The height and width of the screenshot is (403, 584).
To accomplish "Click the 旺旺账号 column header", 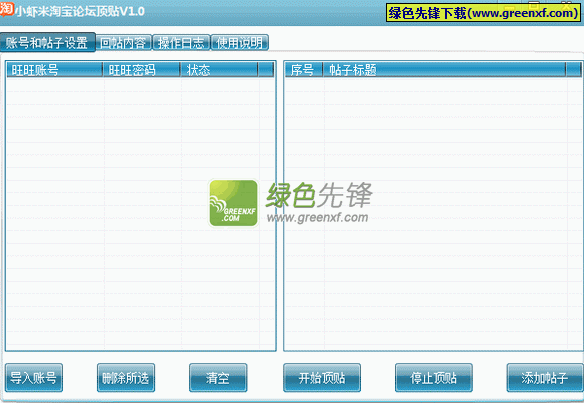I will [55, 70].
